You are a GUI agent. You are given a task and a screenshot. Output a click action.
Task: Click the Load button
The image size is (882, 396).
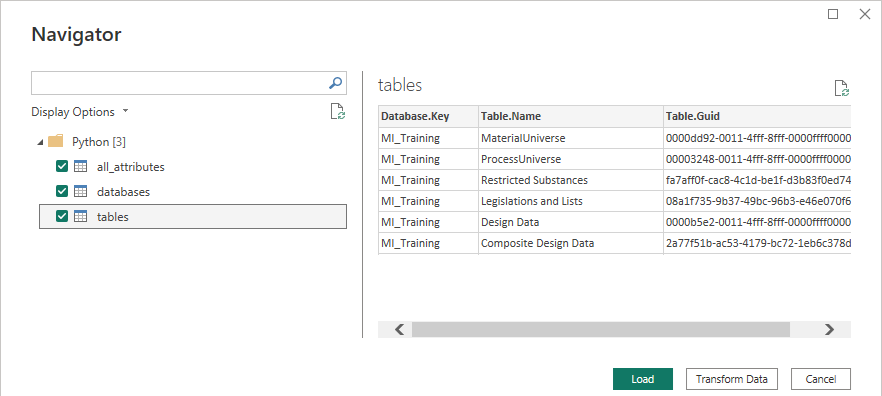(642, 379)
